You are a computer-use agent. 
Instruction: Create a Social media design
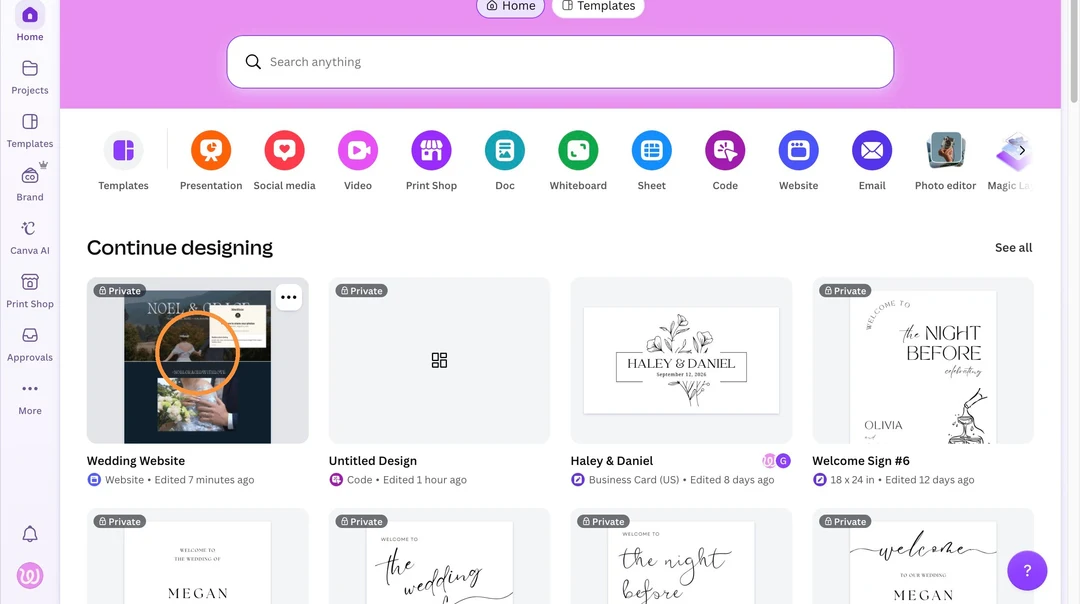284,150
